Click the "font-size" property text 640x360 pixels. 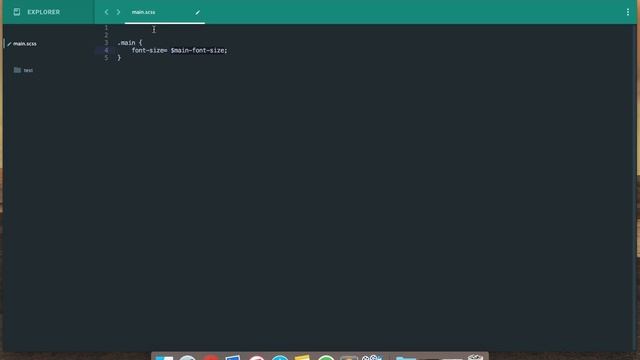(147, 50)
